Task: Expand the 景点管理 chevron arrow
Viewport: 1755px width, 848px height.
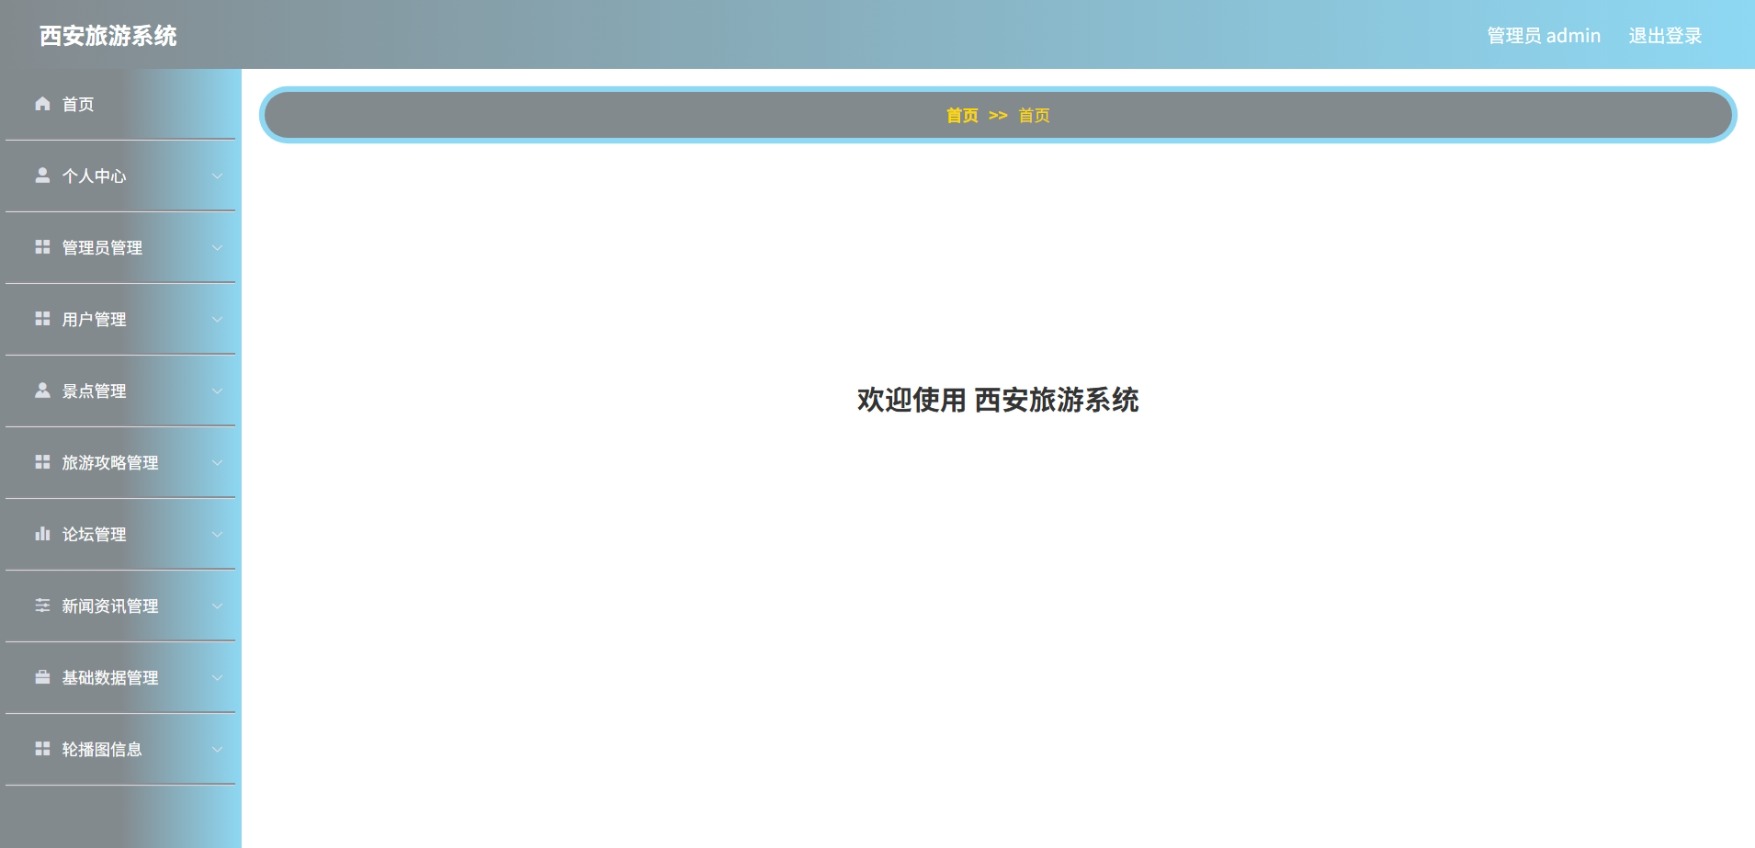Action: click(217, 391)
